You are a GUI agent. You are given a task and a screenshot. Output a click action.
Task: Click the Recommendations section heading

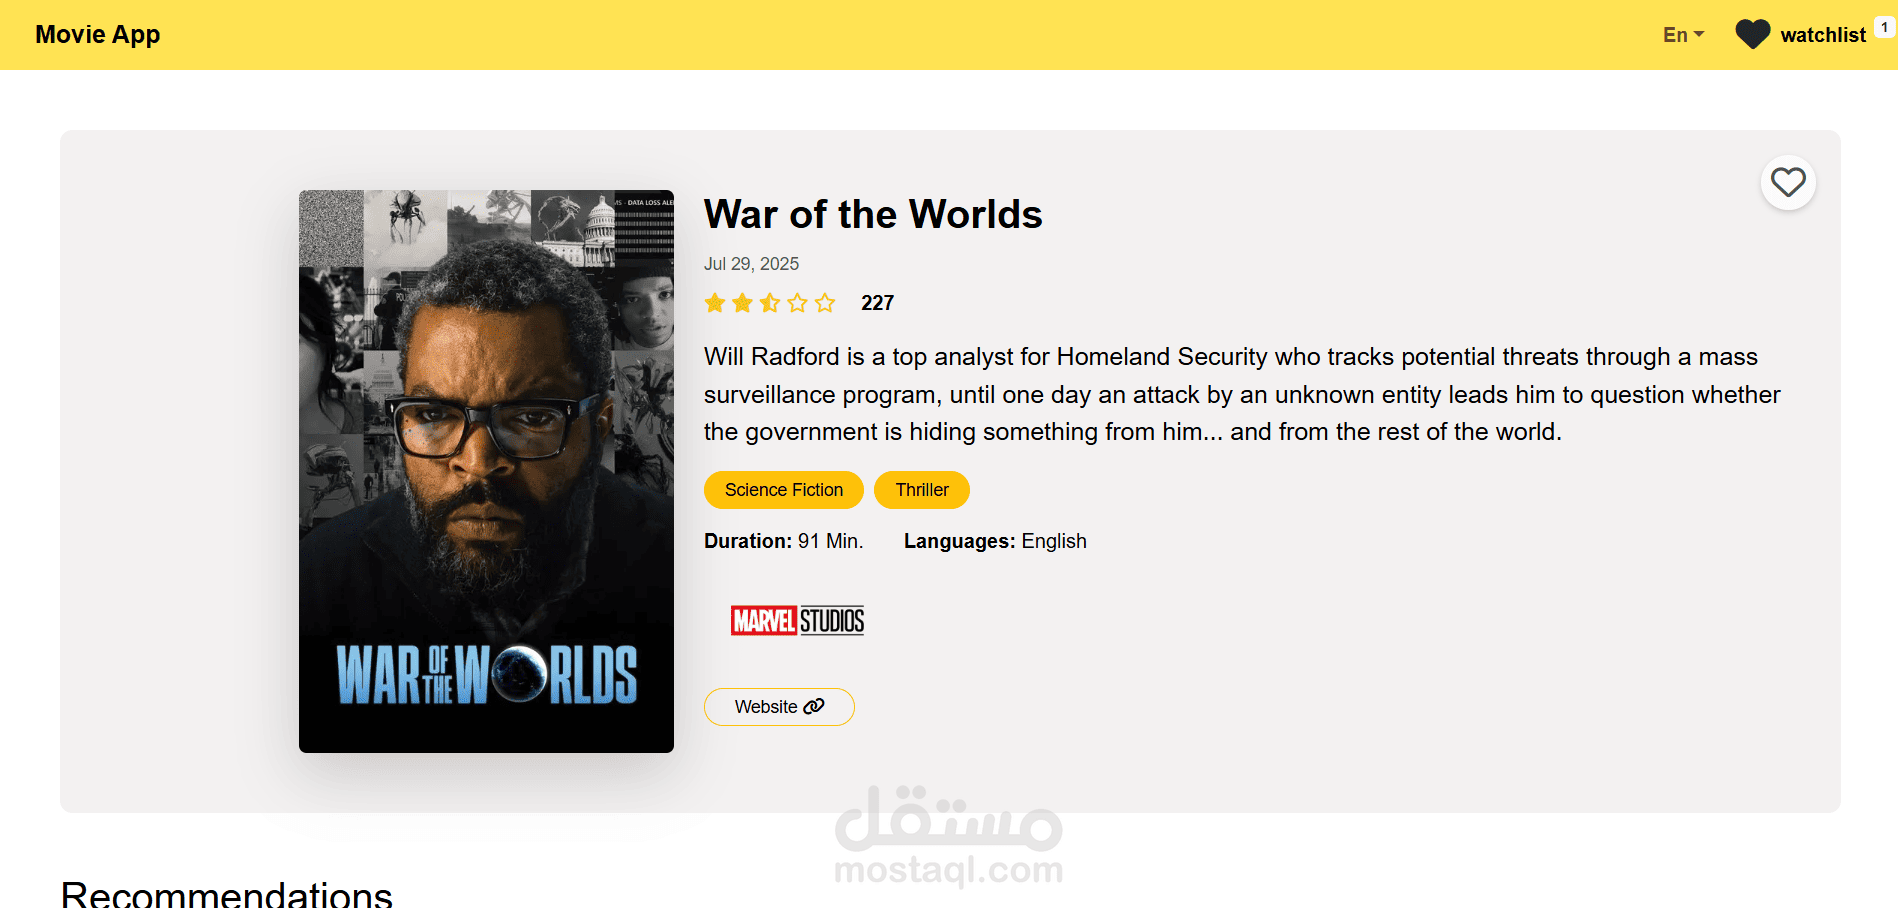227,892
